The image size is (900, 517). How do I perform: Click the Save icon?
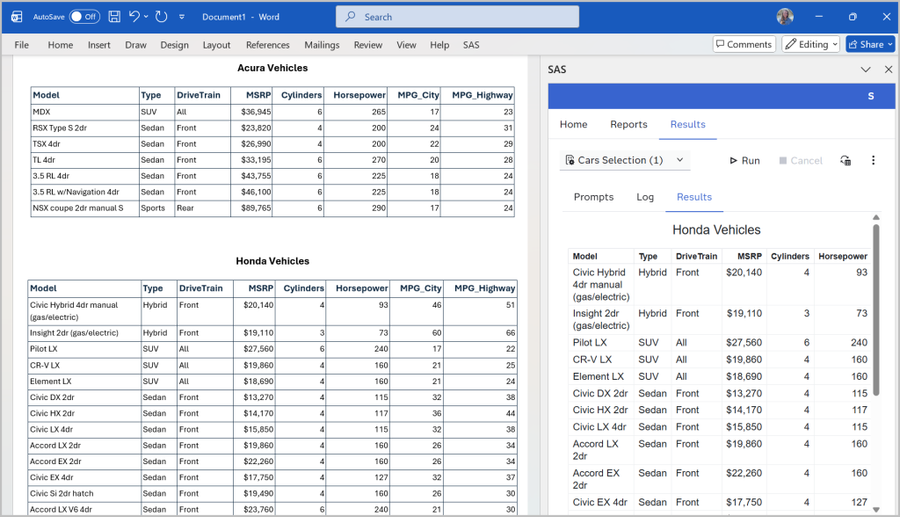[114, 17]
